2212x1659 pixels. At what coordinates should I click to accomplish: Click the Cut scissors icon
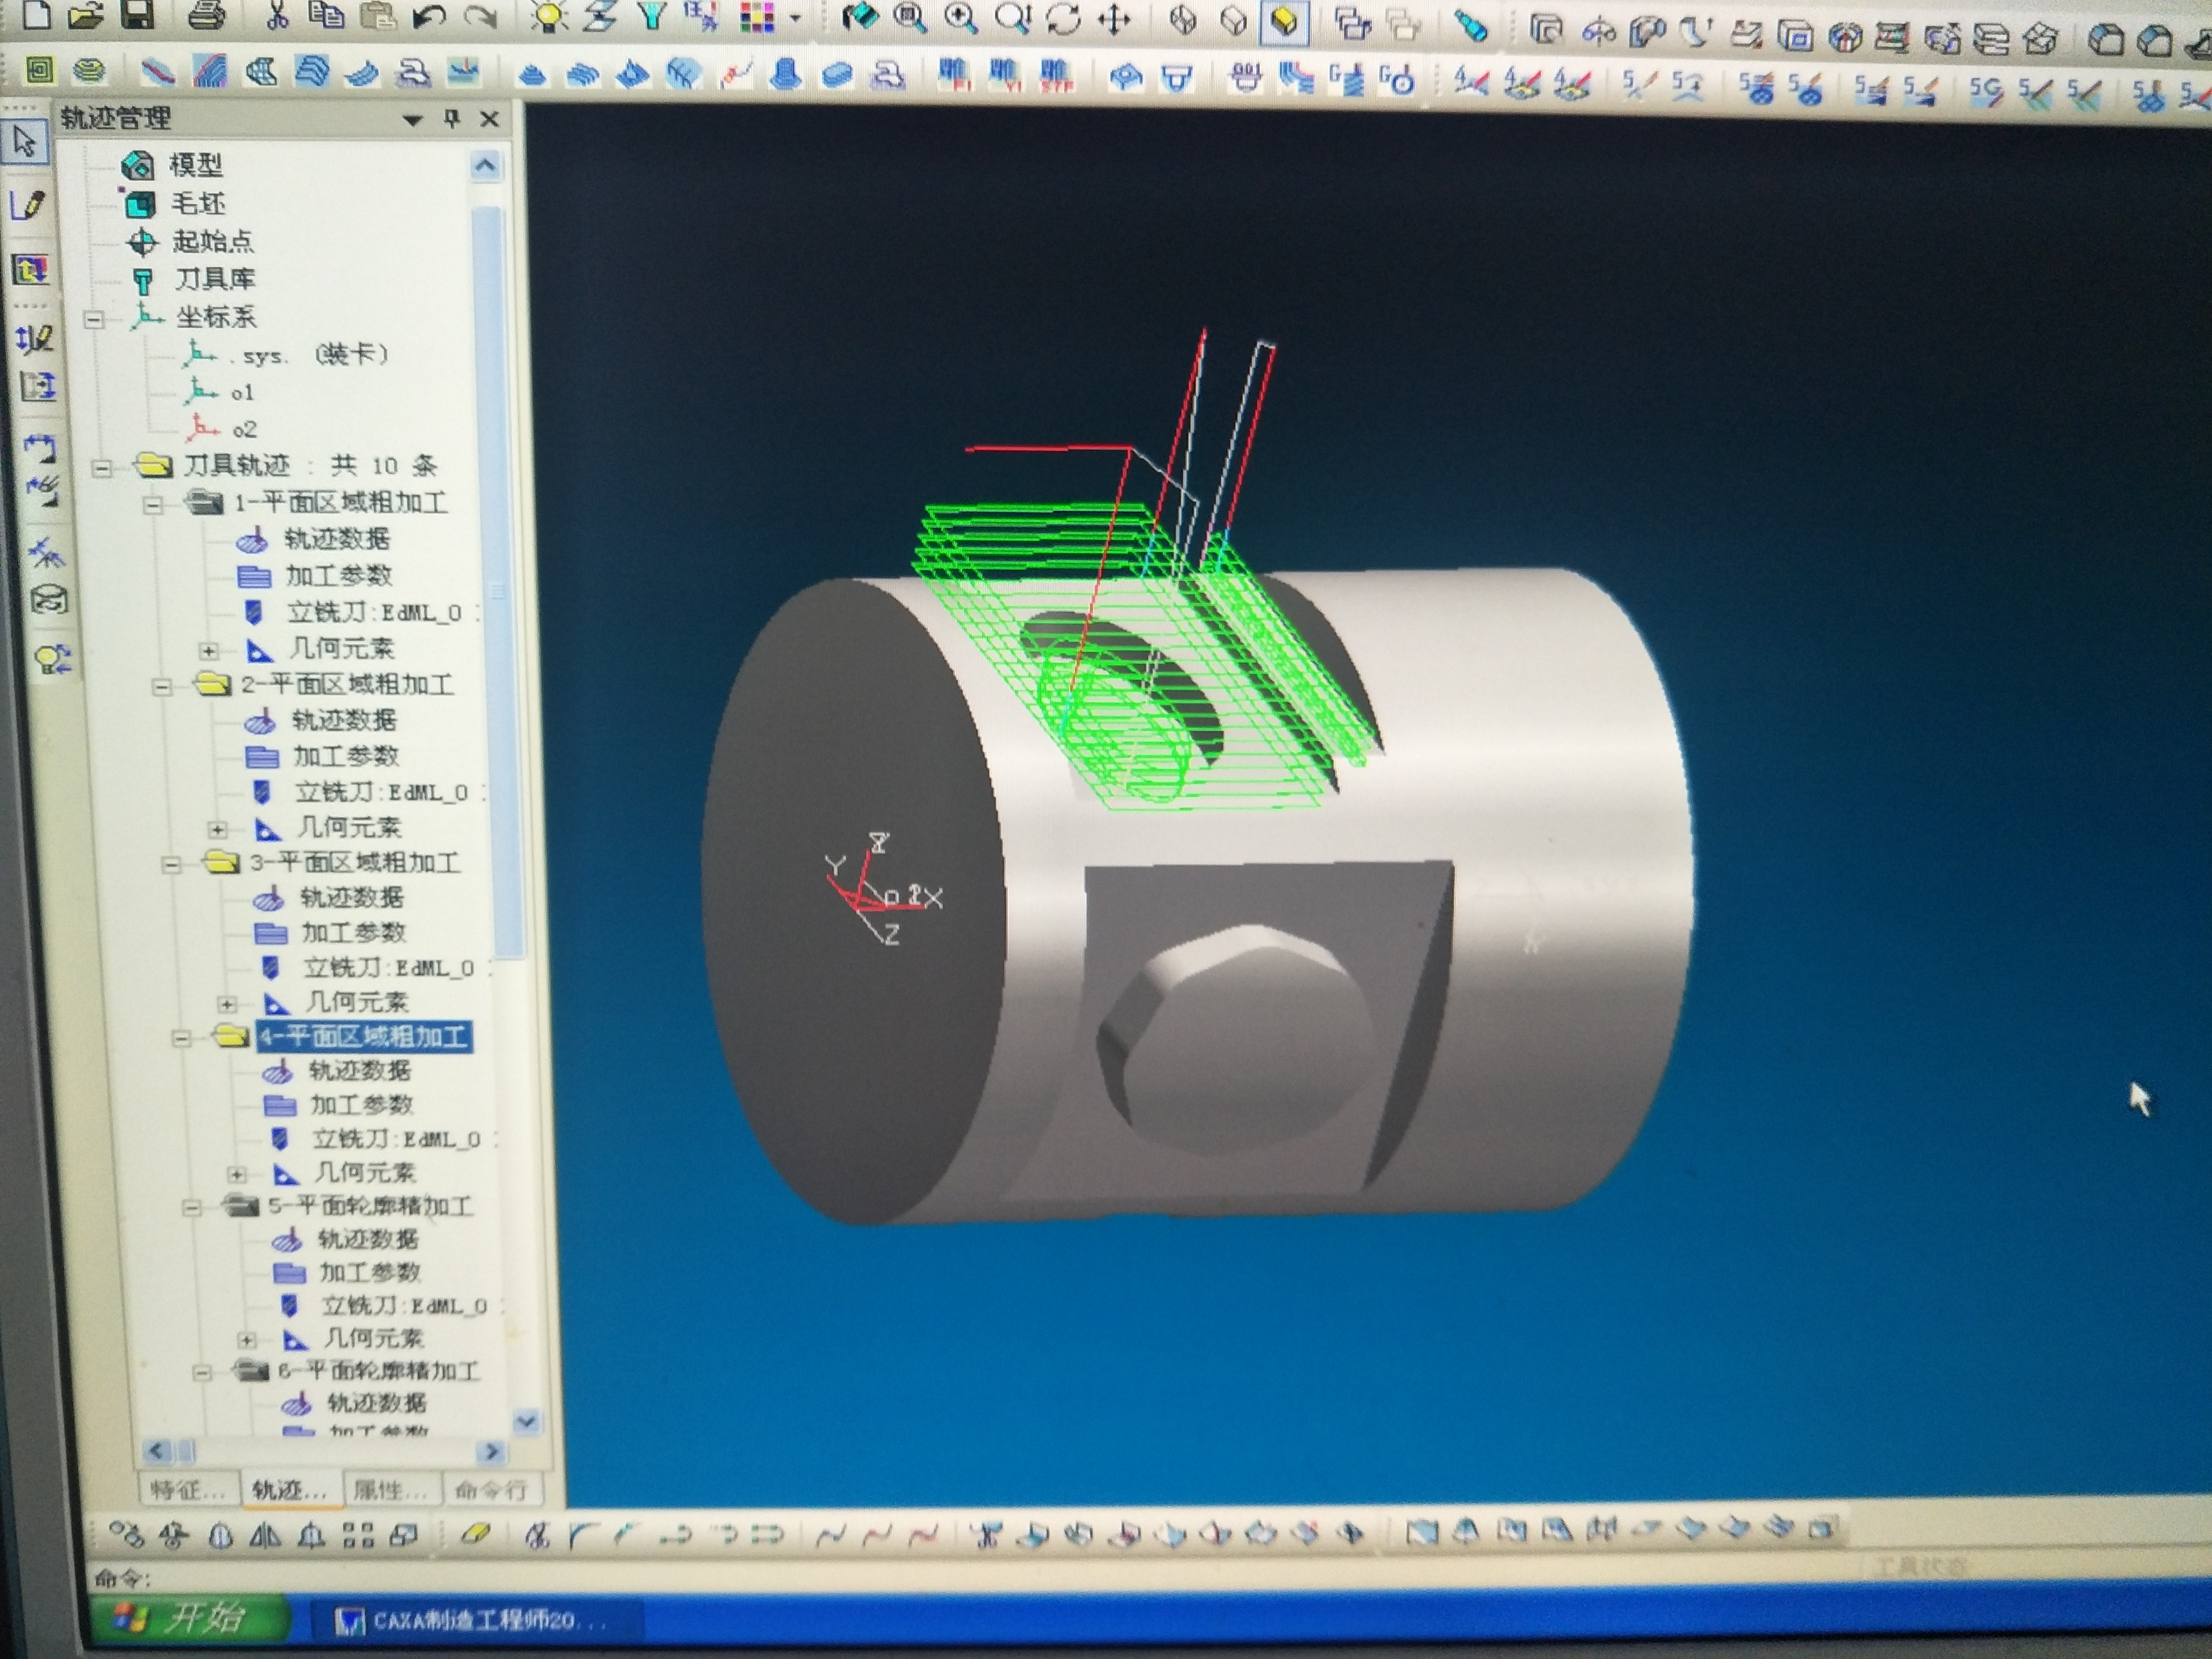(x=278, y=14)
